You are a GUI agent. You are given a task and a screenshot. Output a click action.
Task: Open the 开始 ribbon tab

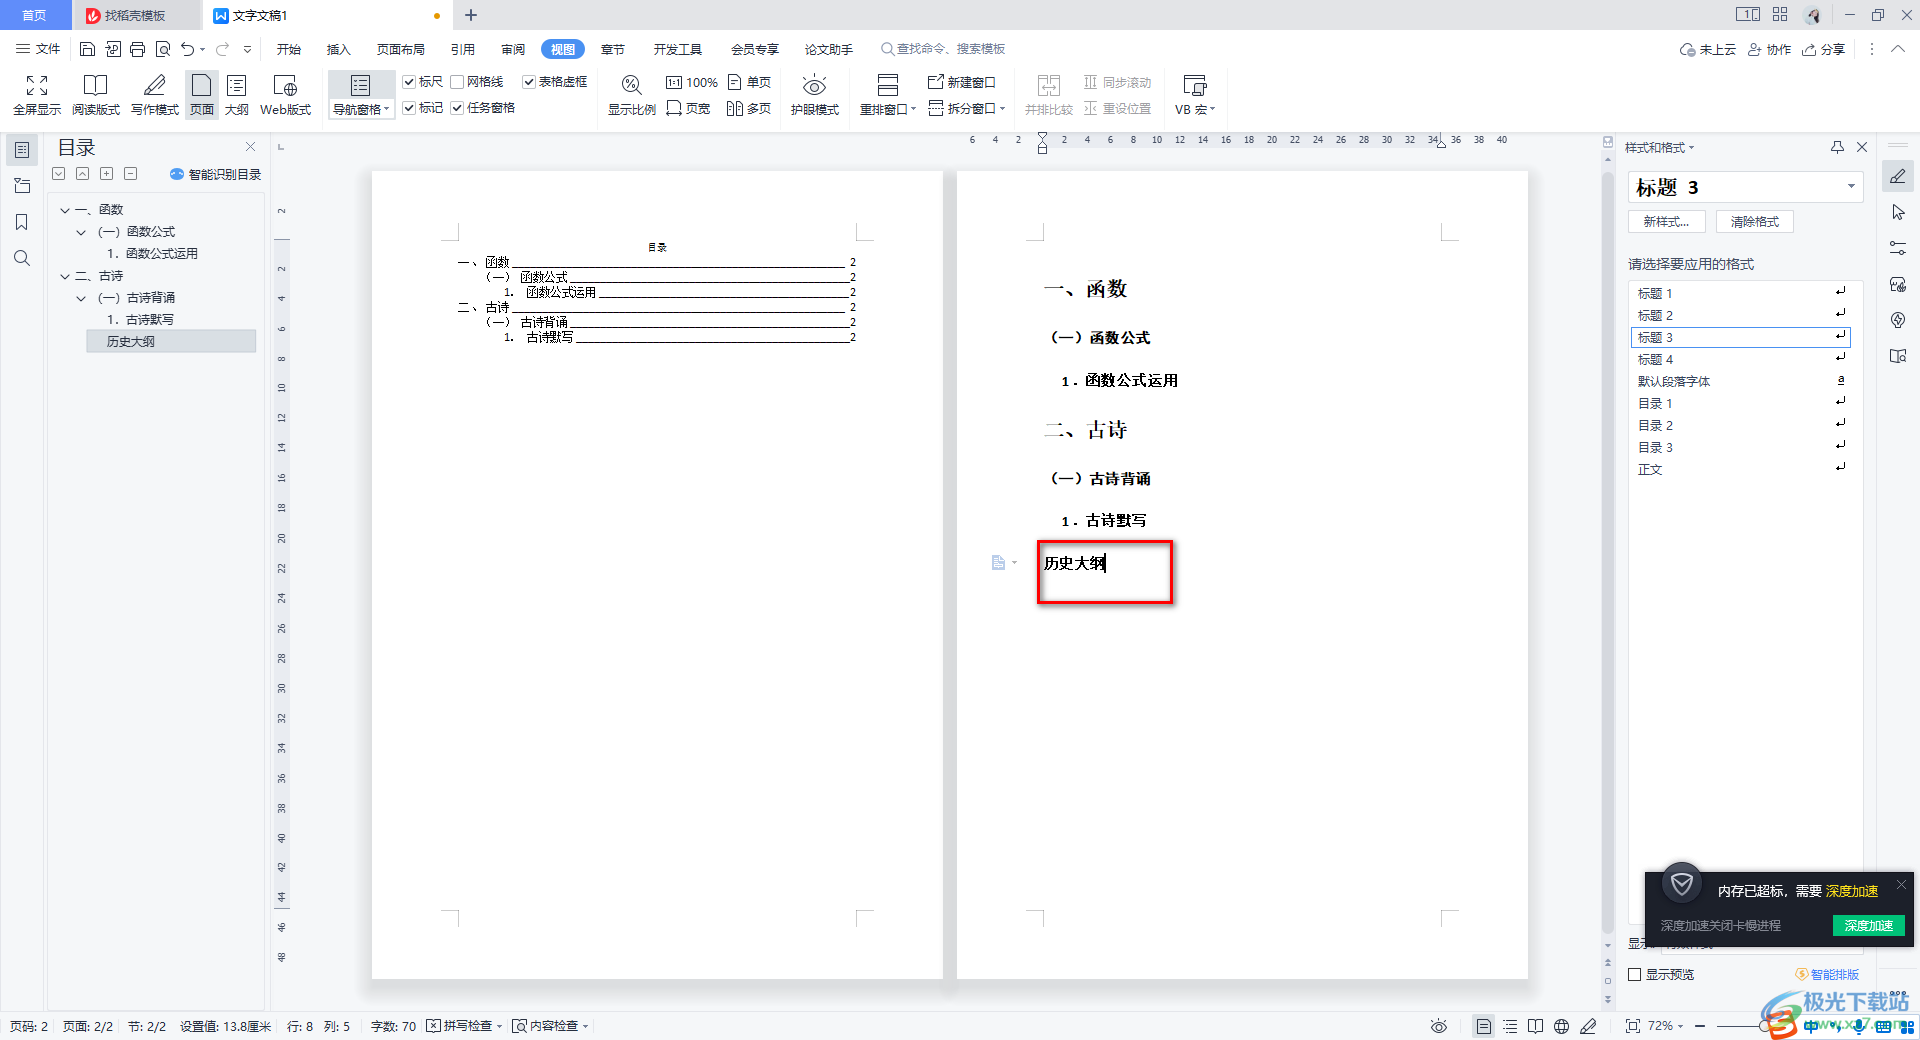click(289, 49)
